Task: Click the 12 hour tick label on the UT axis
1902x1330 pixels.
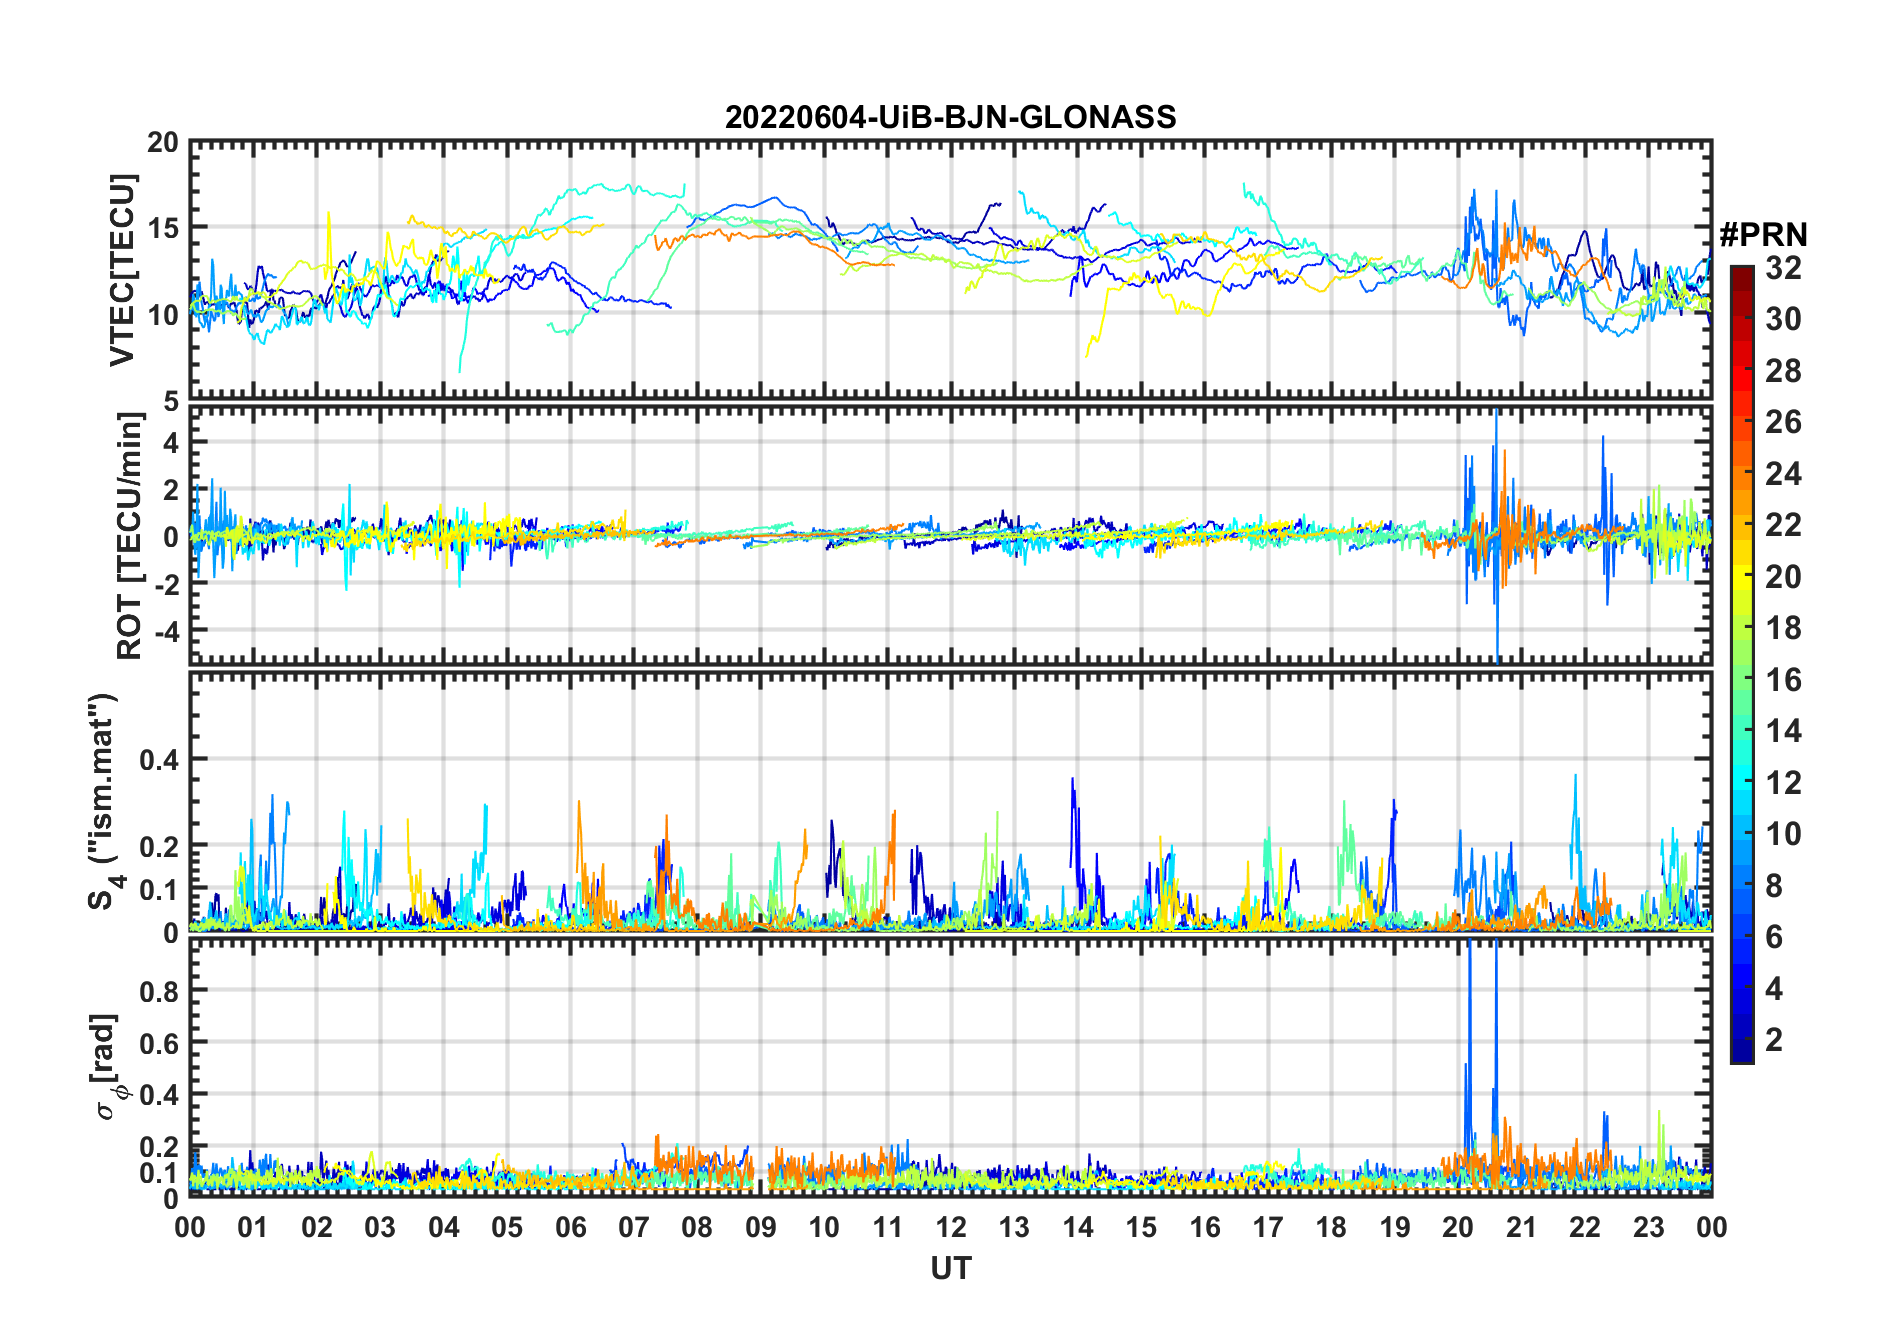Action: click(x=950, y=1227)
